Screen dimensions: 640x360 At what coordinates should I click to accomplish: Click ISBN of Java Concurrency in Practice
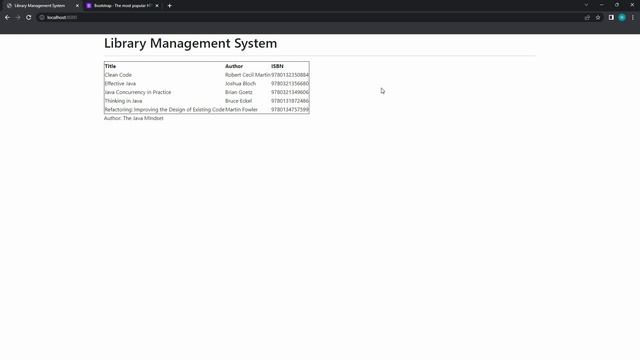point(290,92)
